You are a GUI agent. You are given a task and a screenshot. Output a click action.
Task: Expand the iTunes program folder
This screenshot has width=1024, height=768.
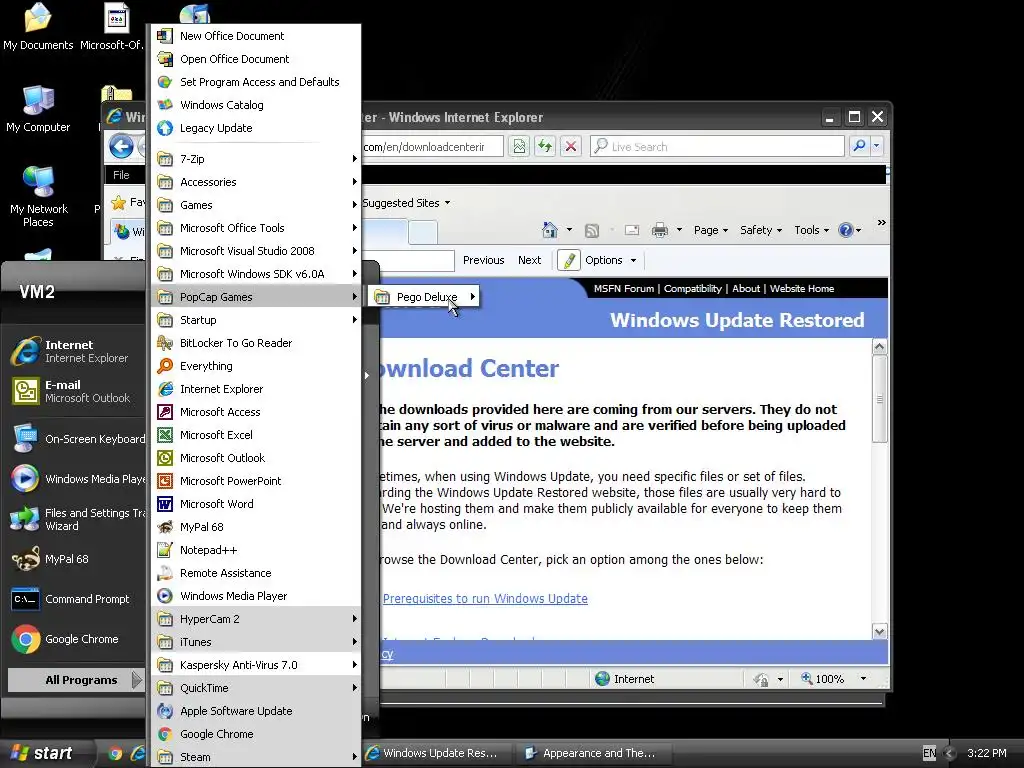click(x=255, y=642)
